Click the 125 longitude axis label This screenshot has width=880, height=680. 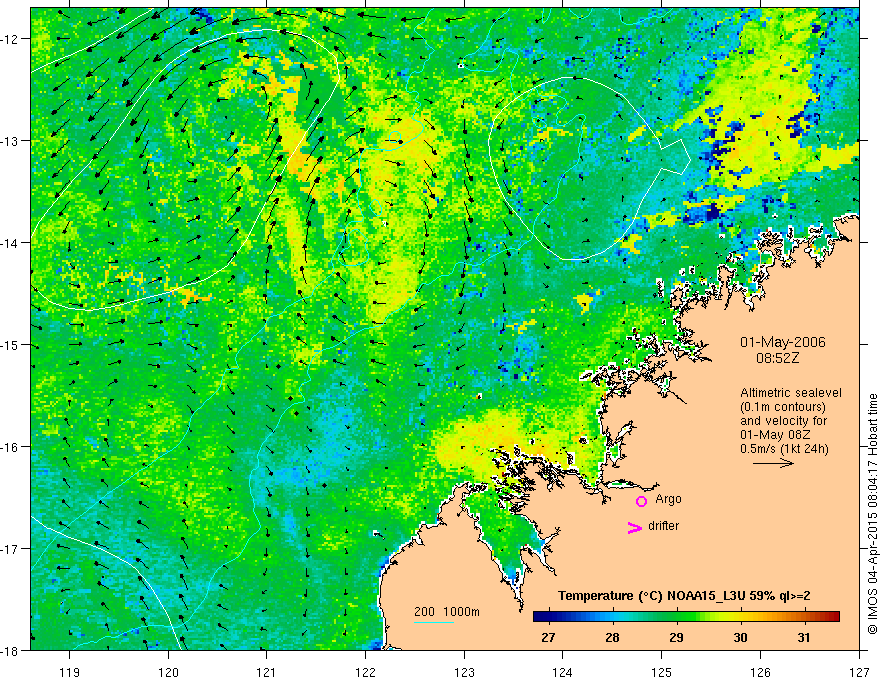(x=662, y=672)
